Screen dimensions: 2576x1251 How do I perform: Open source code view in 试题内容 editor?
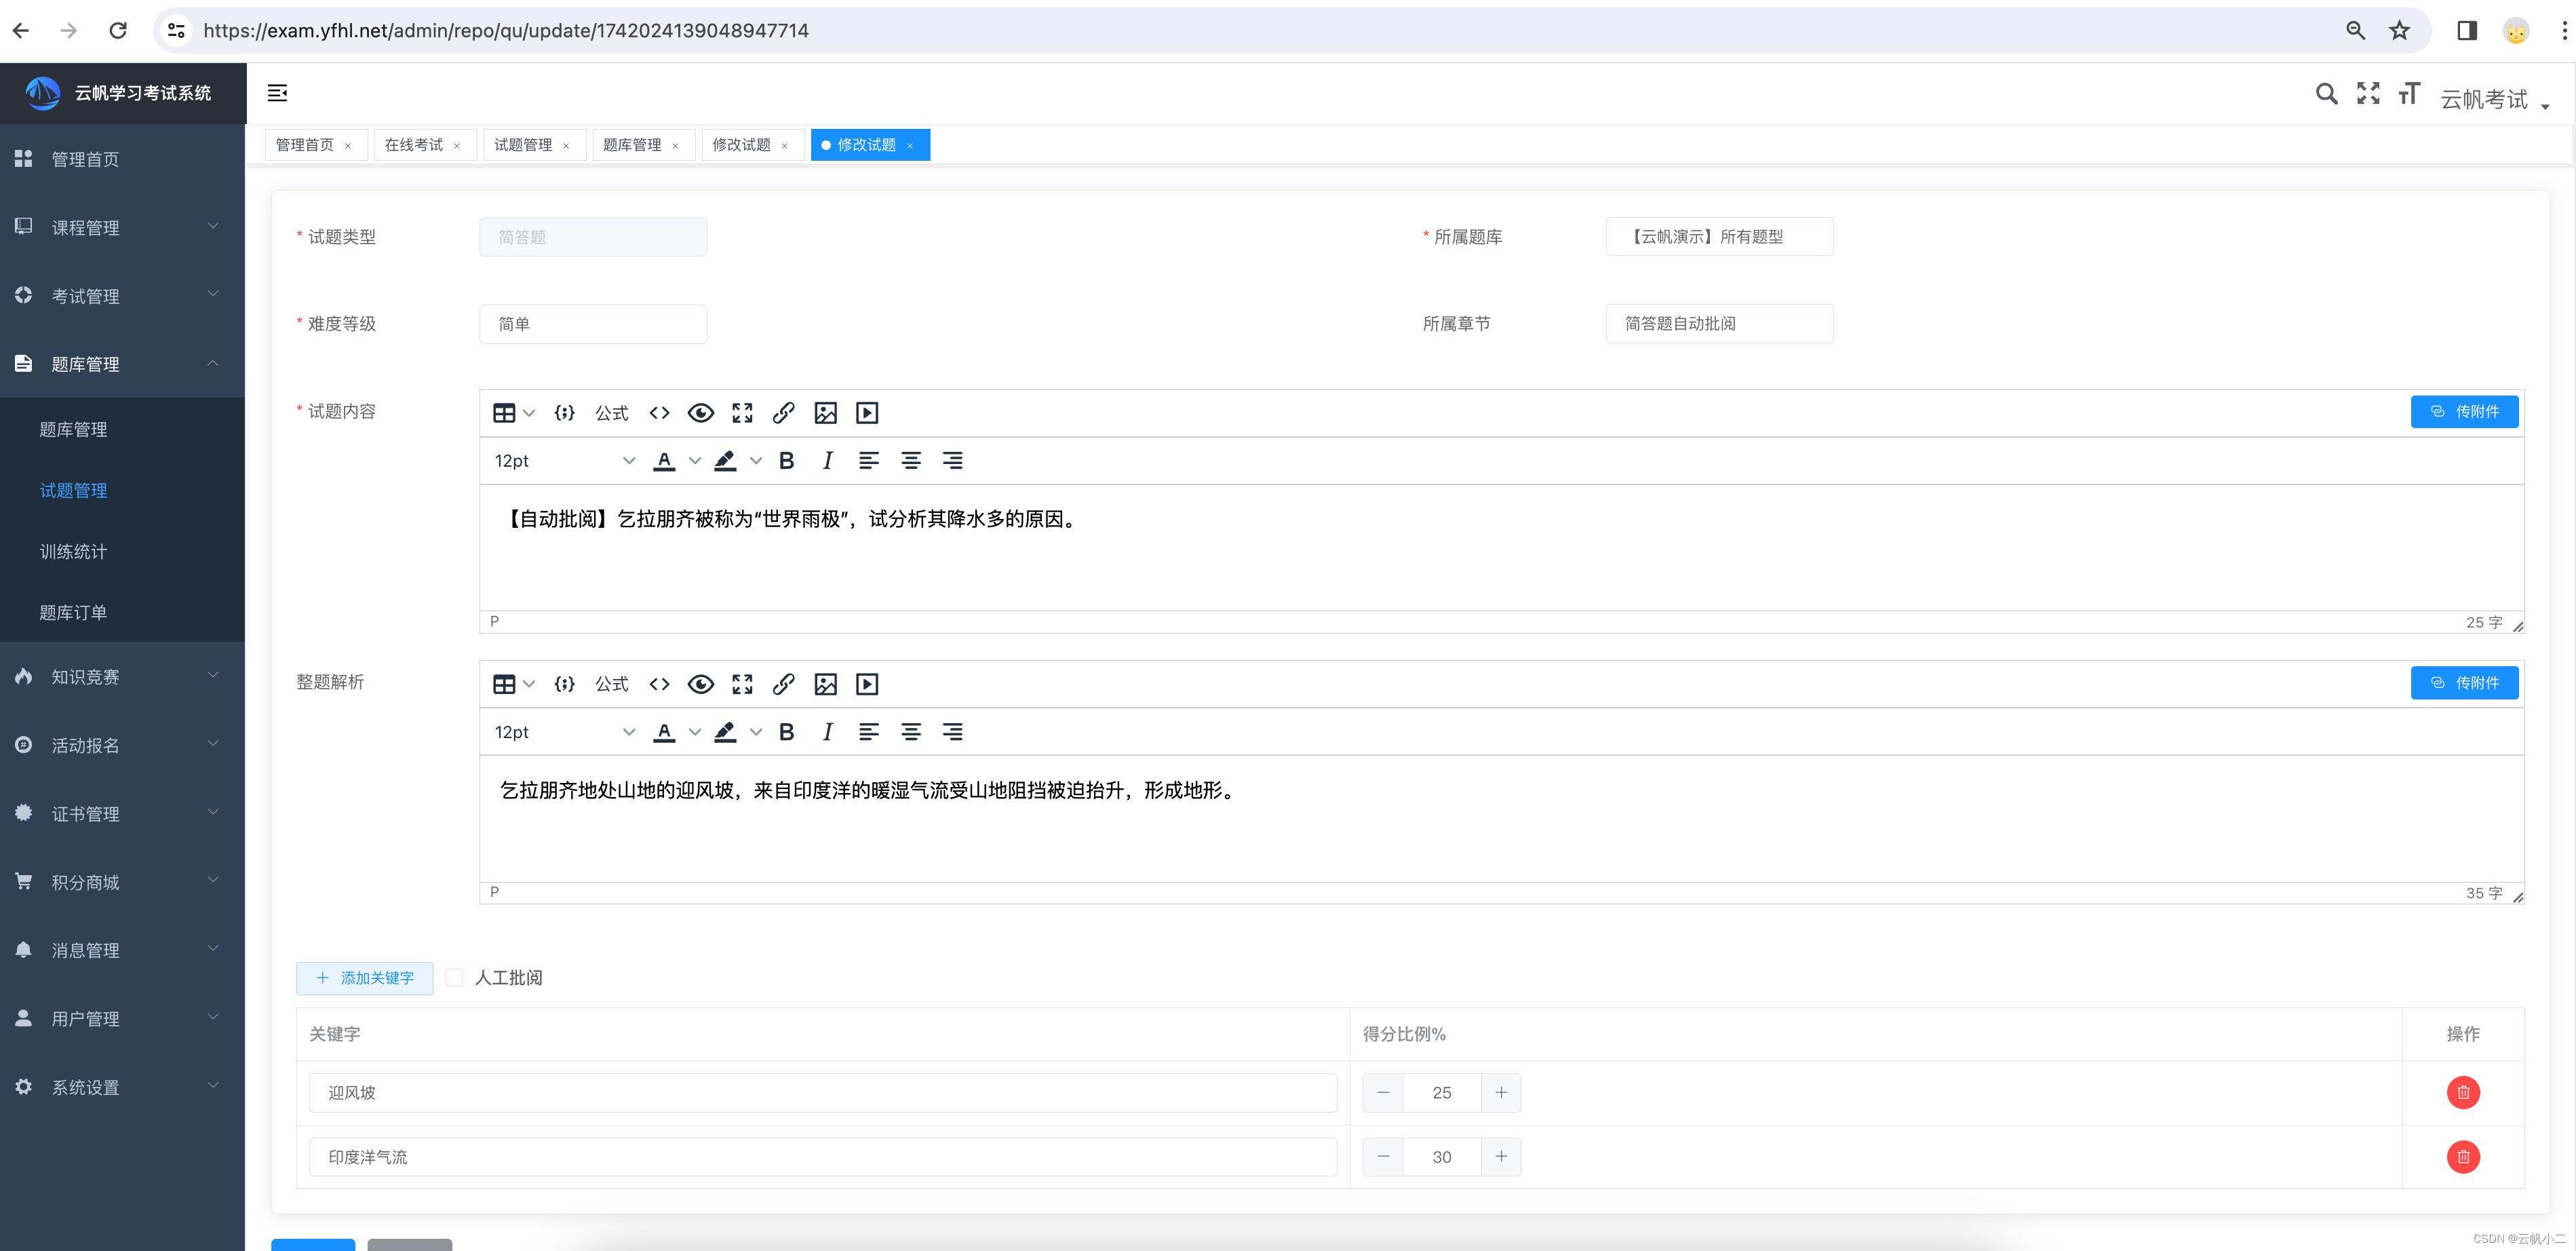[659, 413]
